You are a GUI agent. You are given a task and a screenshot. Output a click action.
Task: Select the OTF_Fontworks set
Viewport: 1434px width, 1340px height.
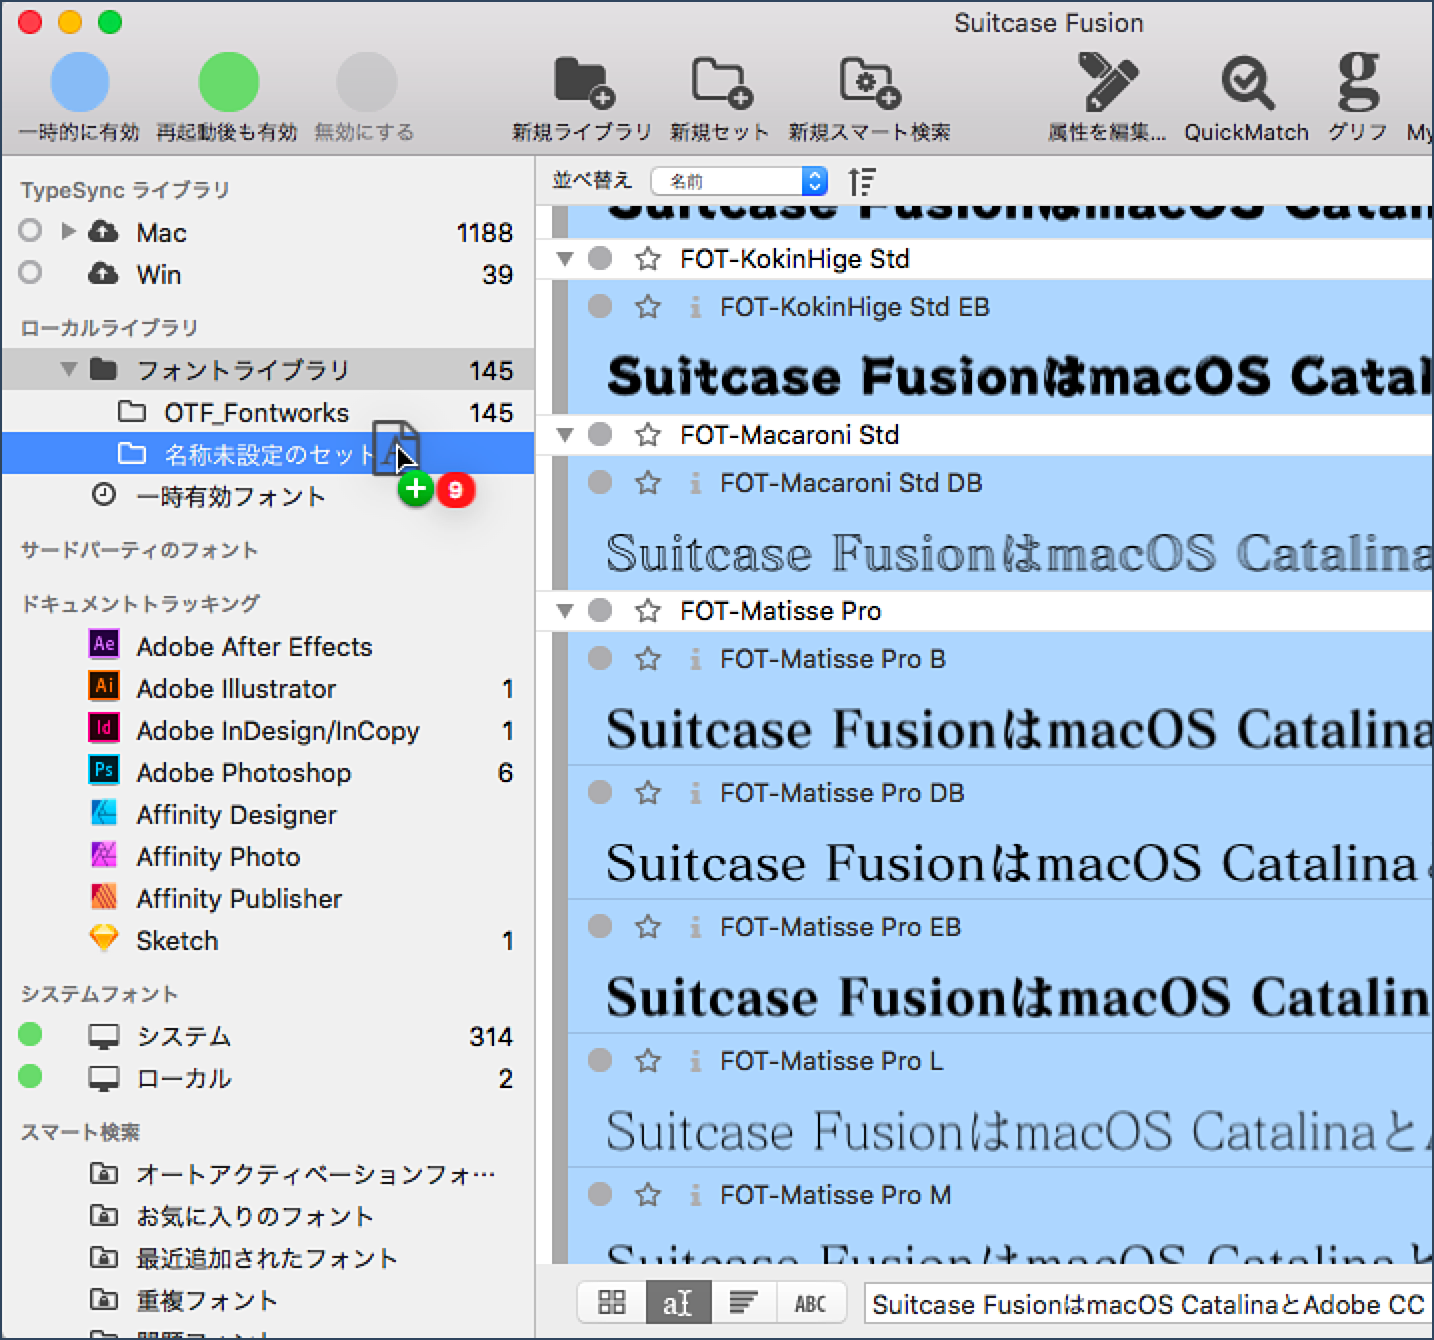(x=267, y=412)
